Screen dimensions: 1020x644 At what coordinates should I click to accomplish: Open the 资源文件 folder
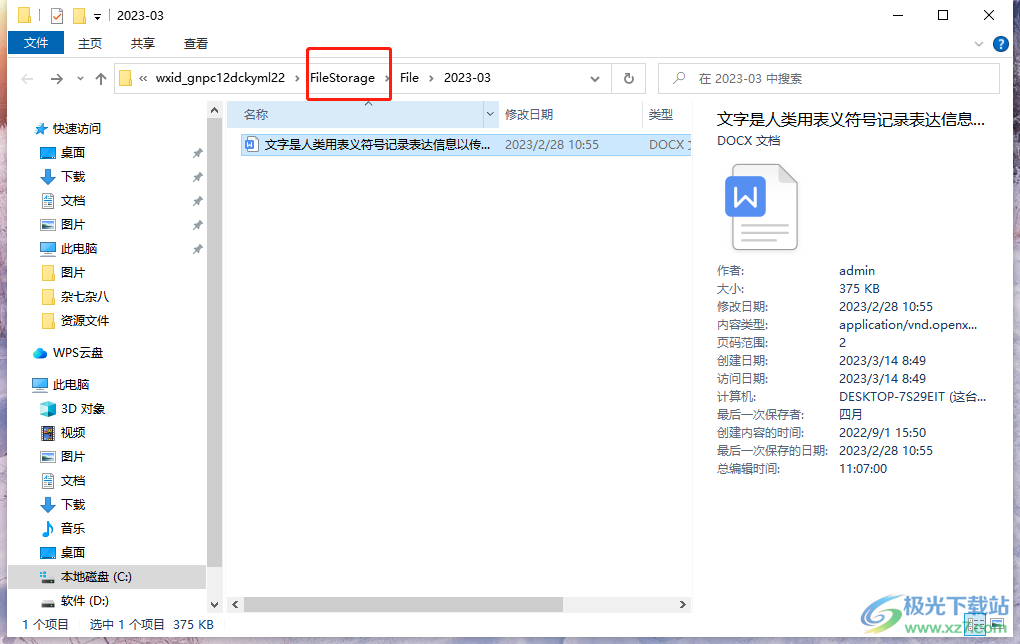[x=85, y=321]
